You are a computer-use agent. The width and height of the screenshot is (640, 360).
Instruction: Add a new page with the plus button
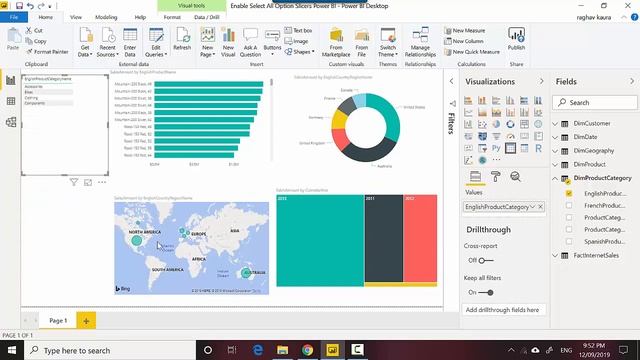pos(86,321)
